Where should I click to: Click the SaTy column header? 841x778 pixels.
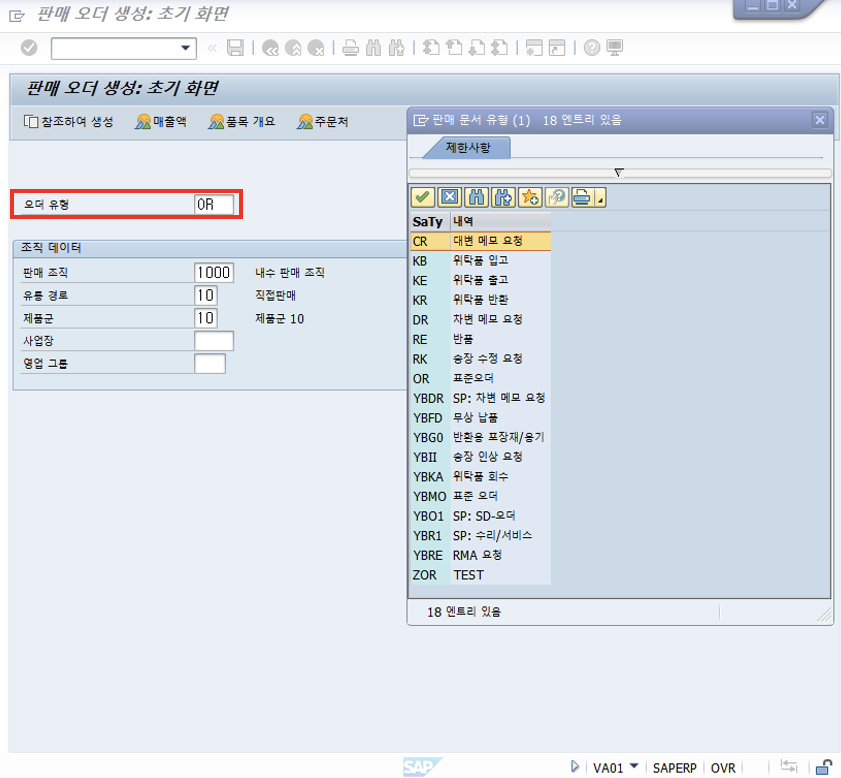430,221
